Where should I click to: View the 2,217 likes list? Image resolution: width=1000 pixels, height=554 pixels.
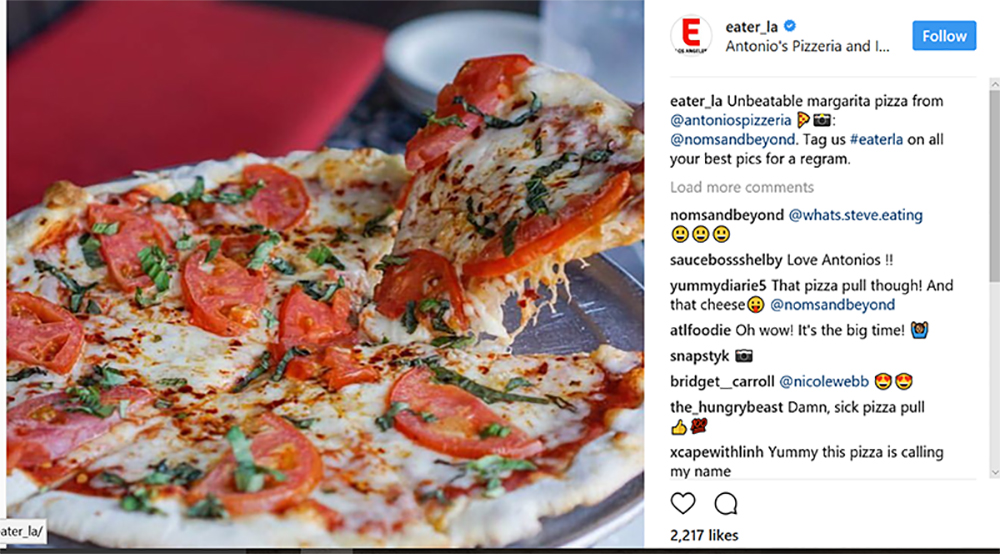click(x=704, y=535)
